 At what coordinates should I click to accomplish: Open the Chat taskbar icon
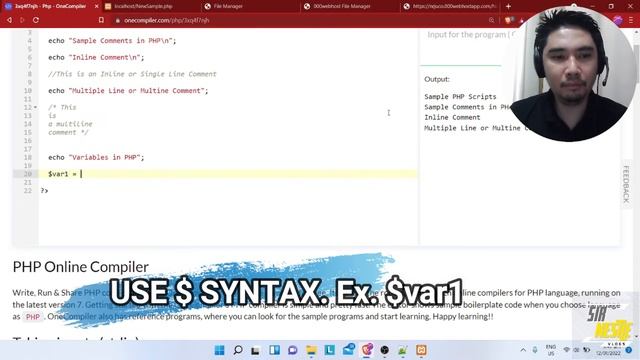[293, 350]
